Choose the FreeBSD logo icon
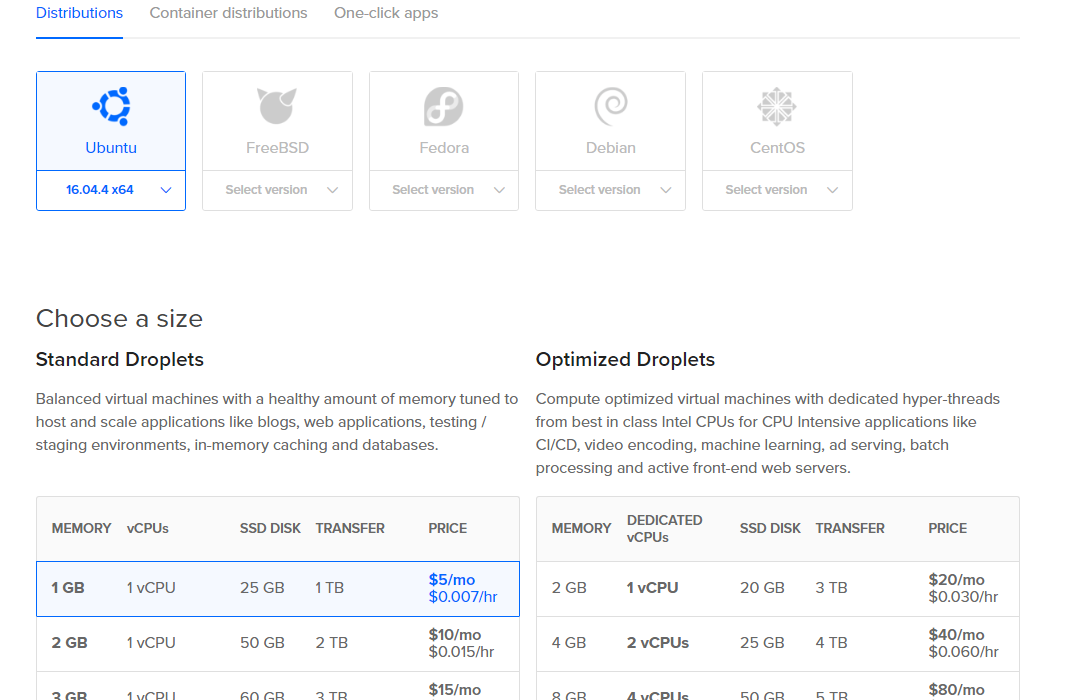This screenshot has width=1074, height=700. point(277,106)
